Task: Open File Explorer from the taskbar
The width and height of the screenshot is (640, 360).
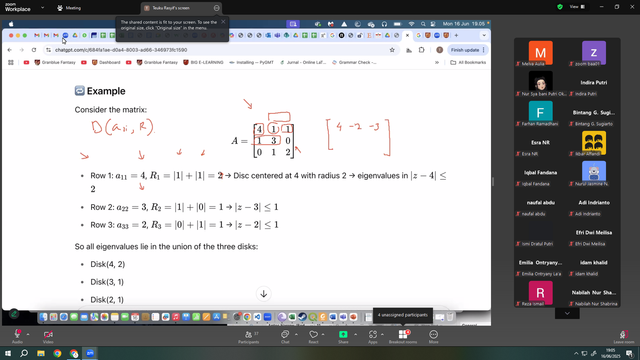Action: (41, 353)
